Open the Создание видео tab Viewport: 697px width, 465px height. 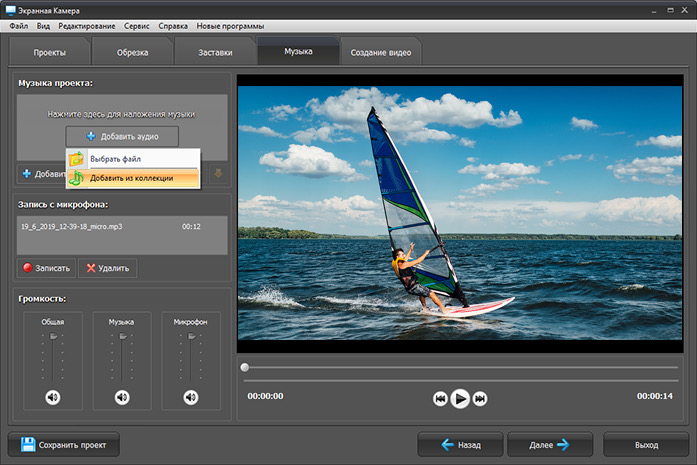381,52
